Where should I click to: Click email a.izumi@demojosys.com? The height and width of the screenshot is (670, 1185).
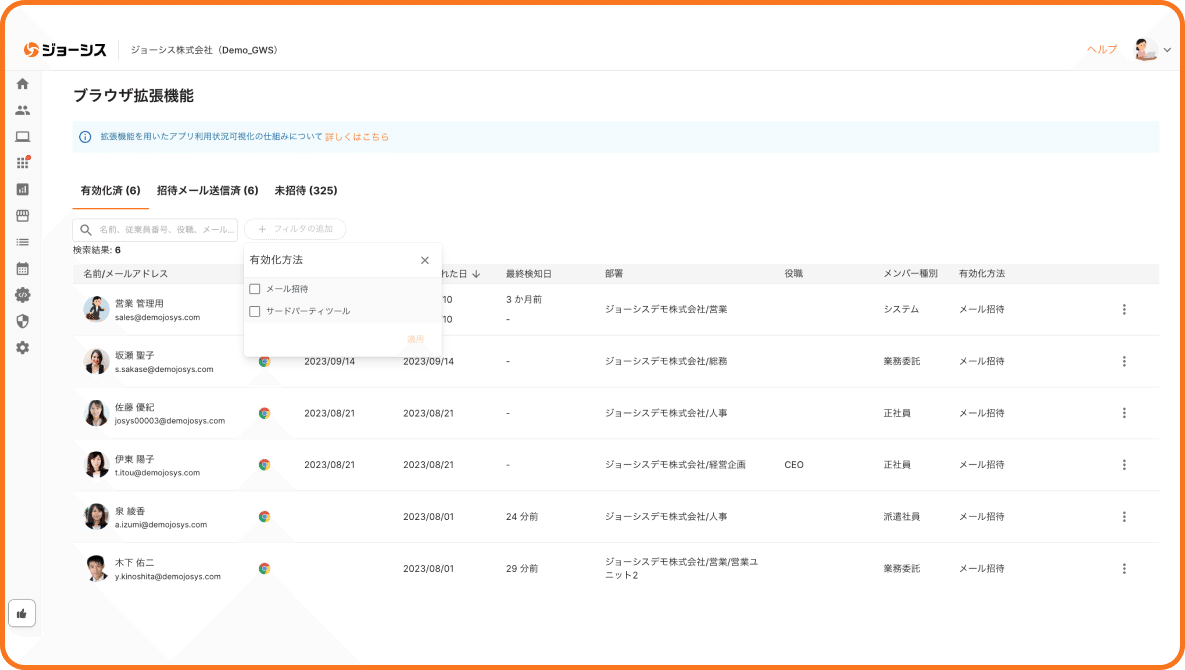pos(161,525)
